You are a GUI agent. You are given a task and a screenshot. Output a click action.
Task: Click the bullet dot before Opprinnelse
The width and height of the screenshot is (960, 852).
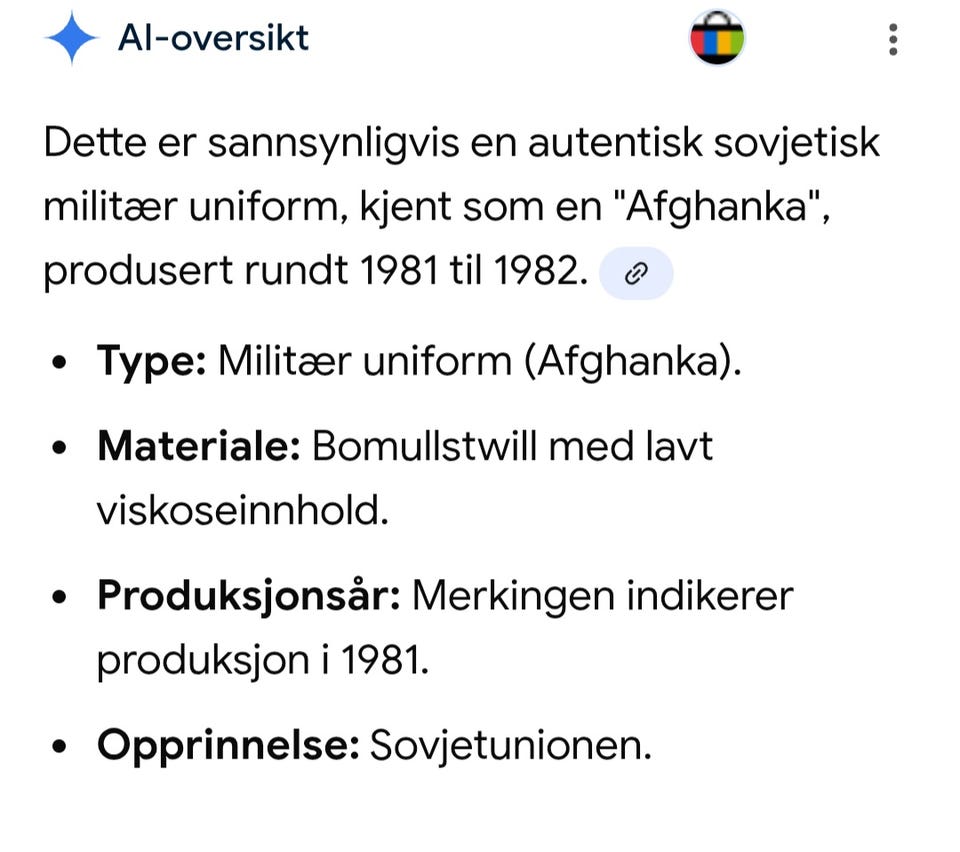point(59,747)
